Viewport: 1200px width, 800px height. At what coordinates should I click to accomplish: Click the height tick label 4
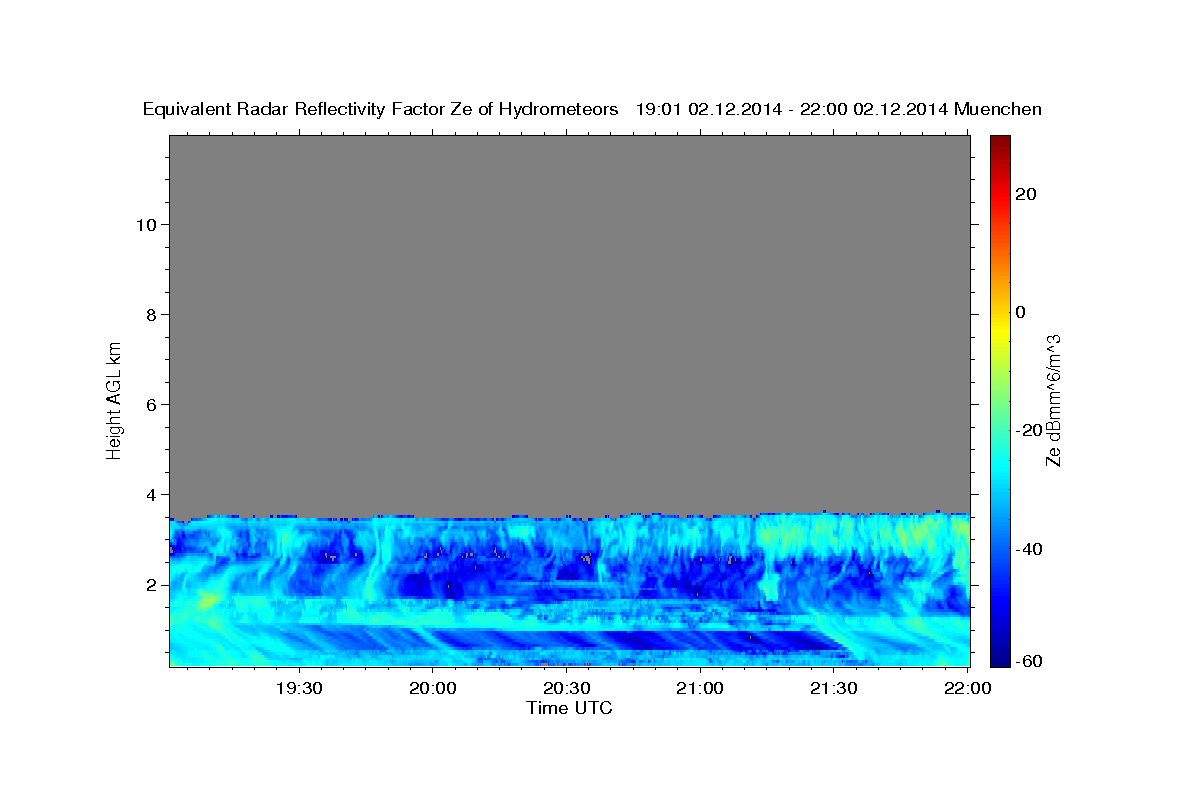click(152, 494)
